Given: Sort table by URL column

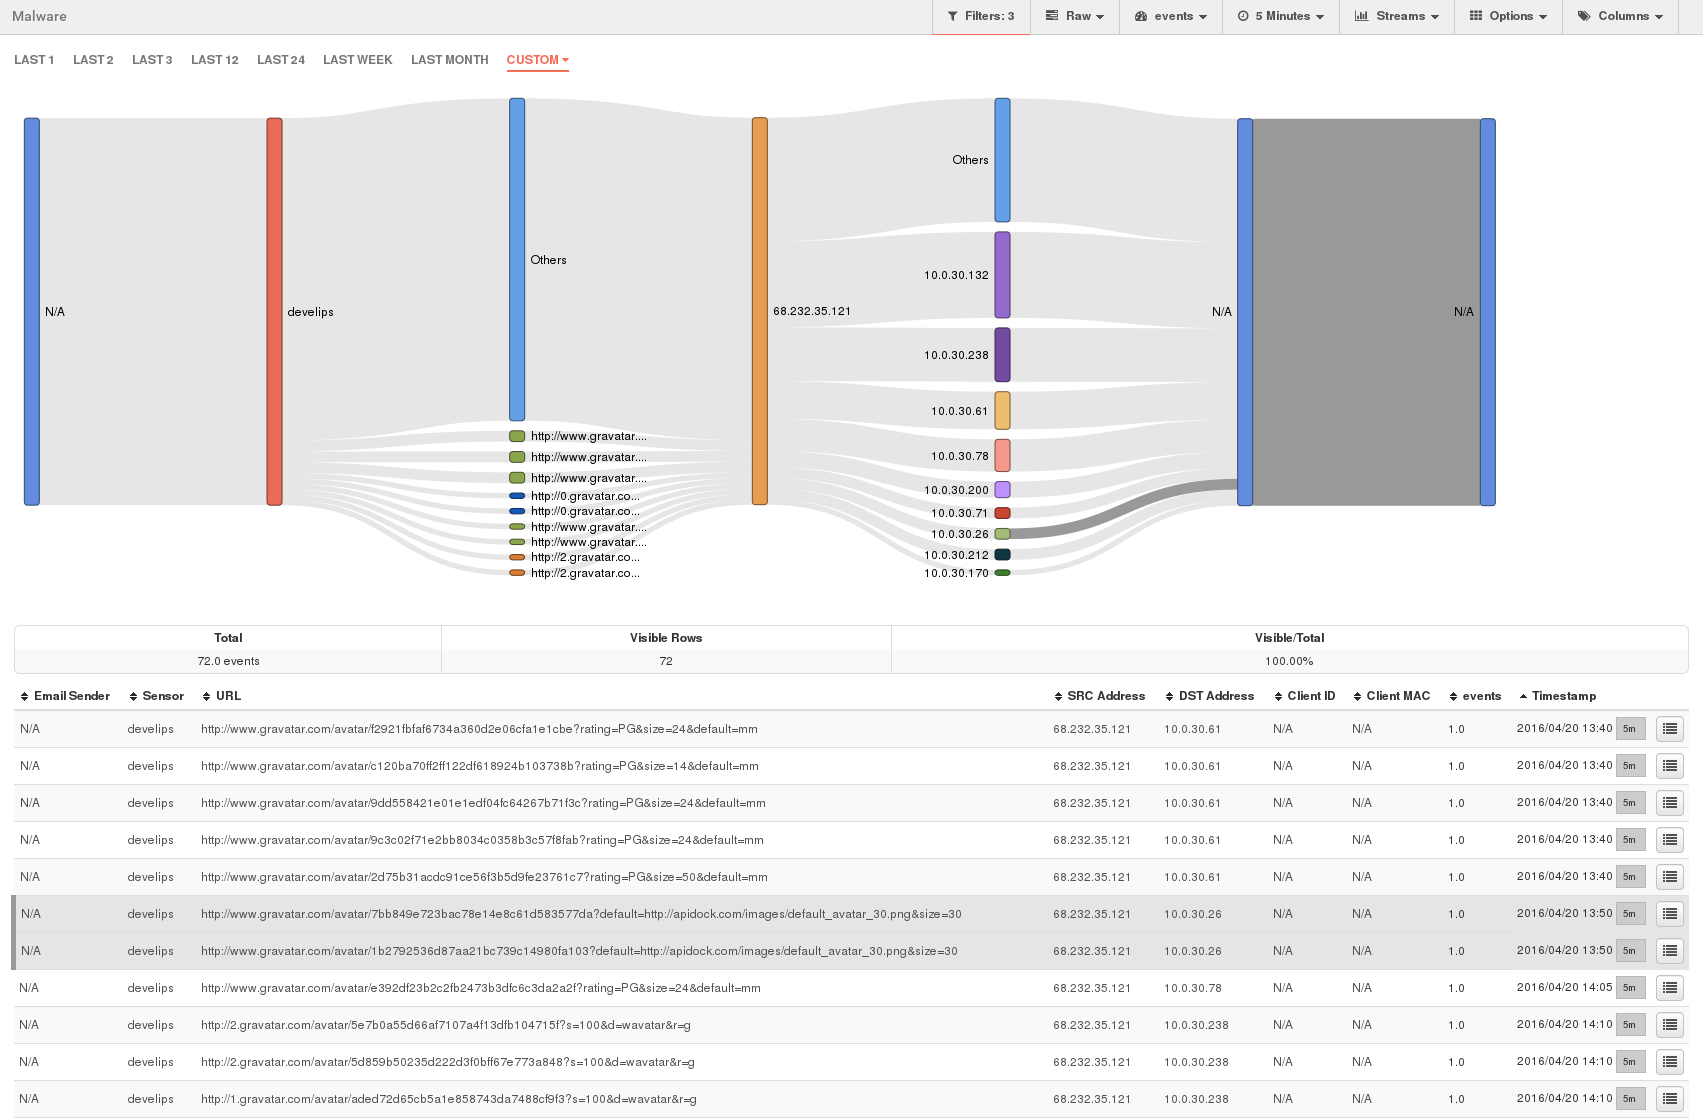Looking at the screenshot, I should [x=221, y=696].
